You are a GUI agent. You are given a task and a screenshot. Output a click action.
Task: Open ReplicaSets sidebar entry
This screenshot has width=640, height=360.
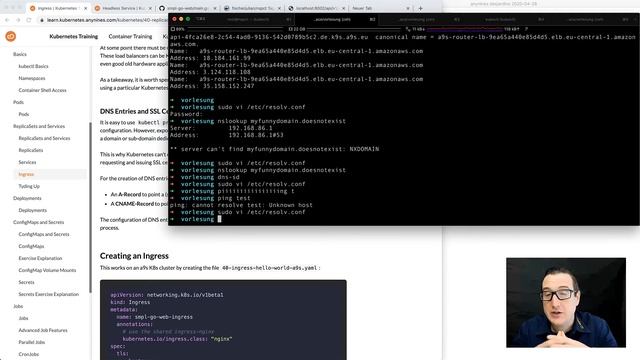pos(31,150)
